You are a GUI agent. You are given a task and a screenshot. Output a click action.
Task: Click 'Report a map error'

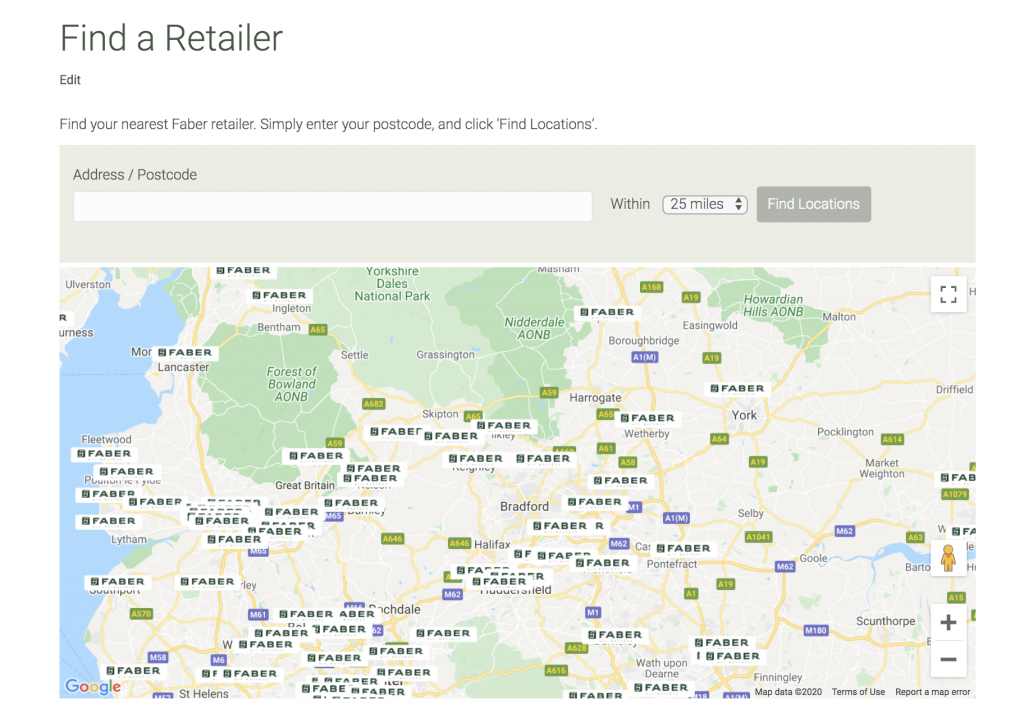click(932, 691)
